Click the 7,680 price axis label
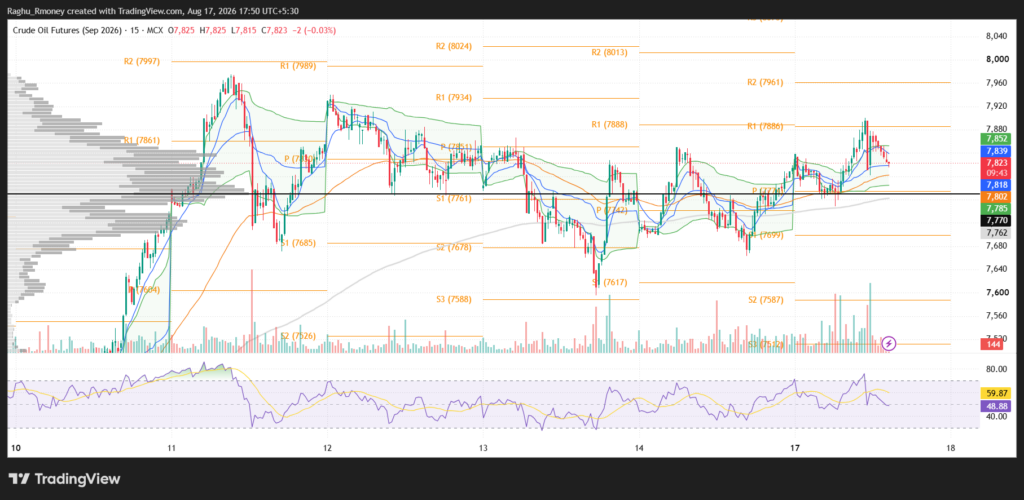The height and width of the screenshot is (500, 1024). tap(996, 245)
